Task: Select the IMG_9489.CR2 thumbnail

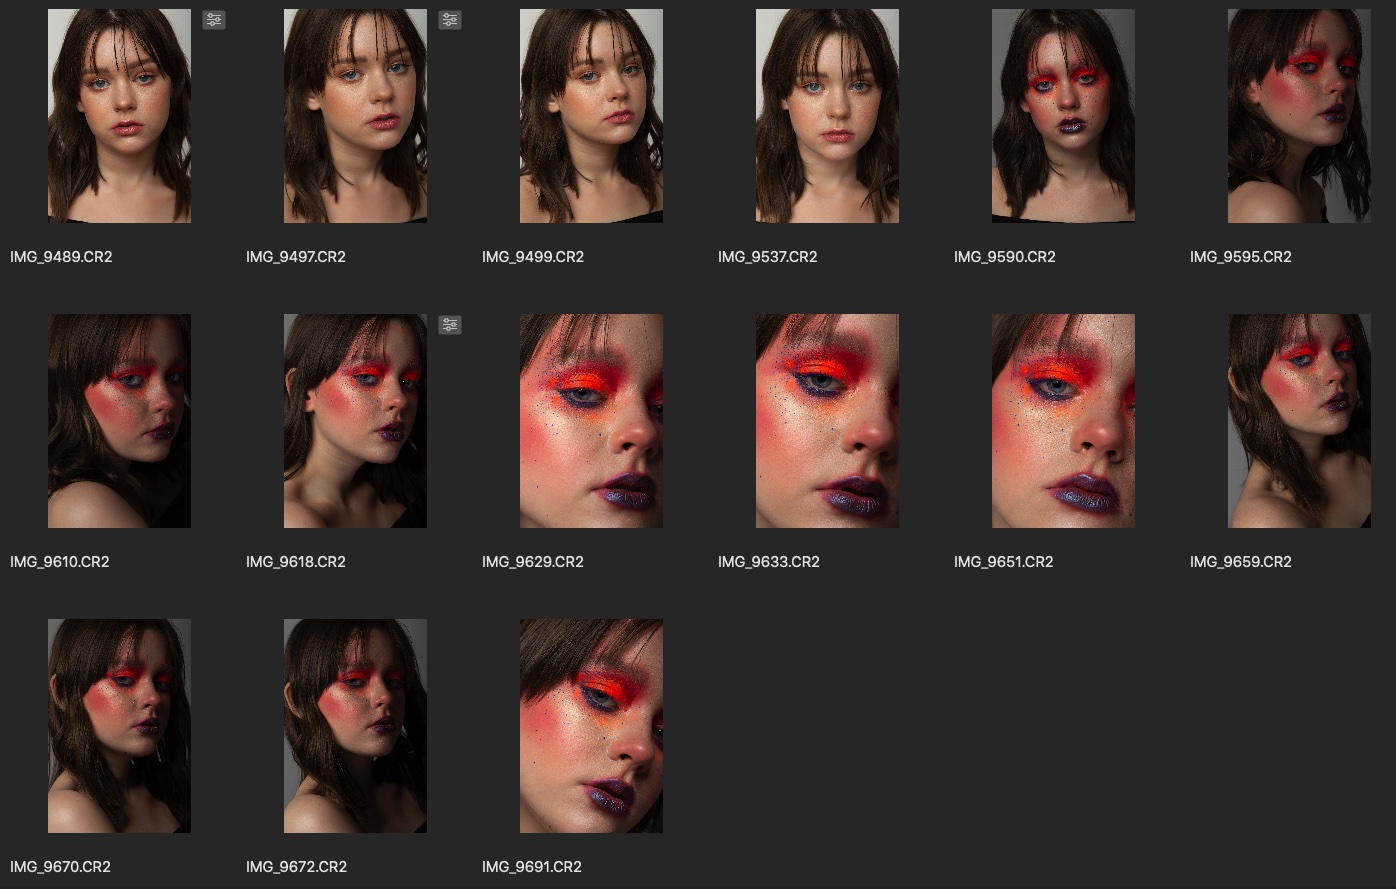Action: coord(119,116)
